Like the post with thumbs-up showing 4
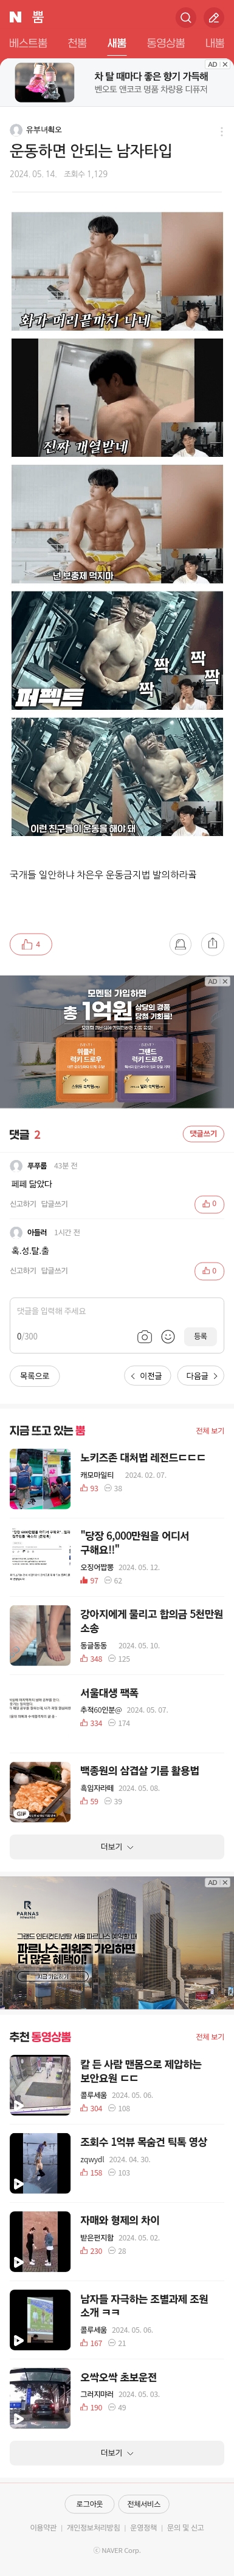The image size is (234, 2576). (x=31, y=943)
